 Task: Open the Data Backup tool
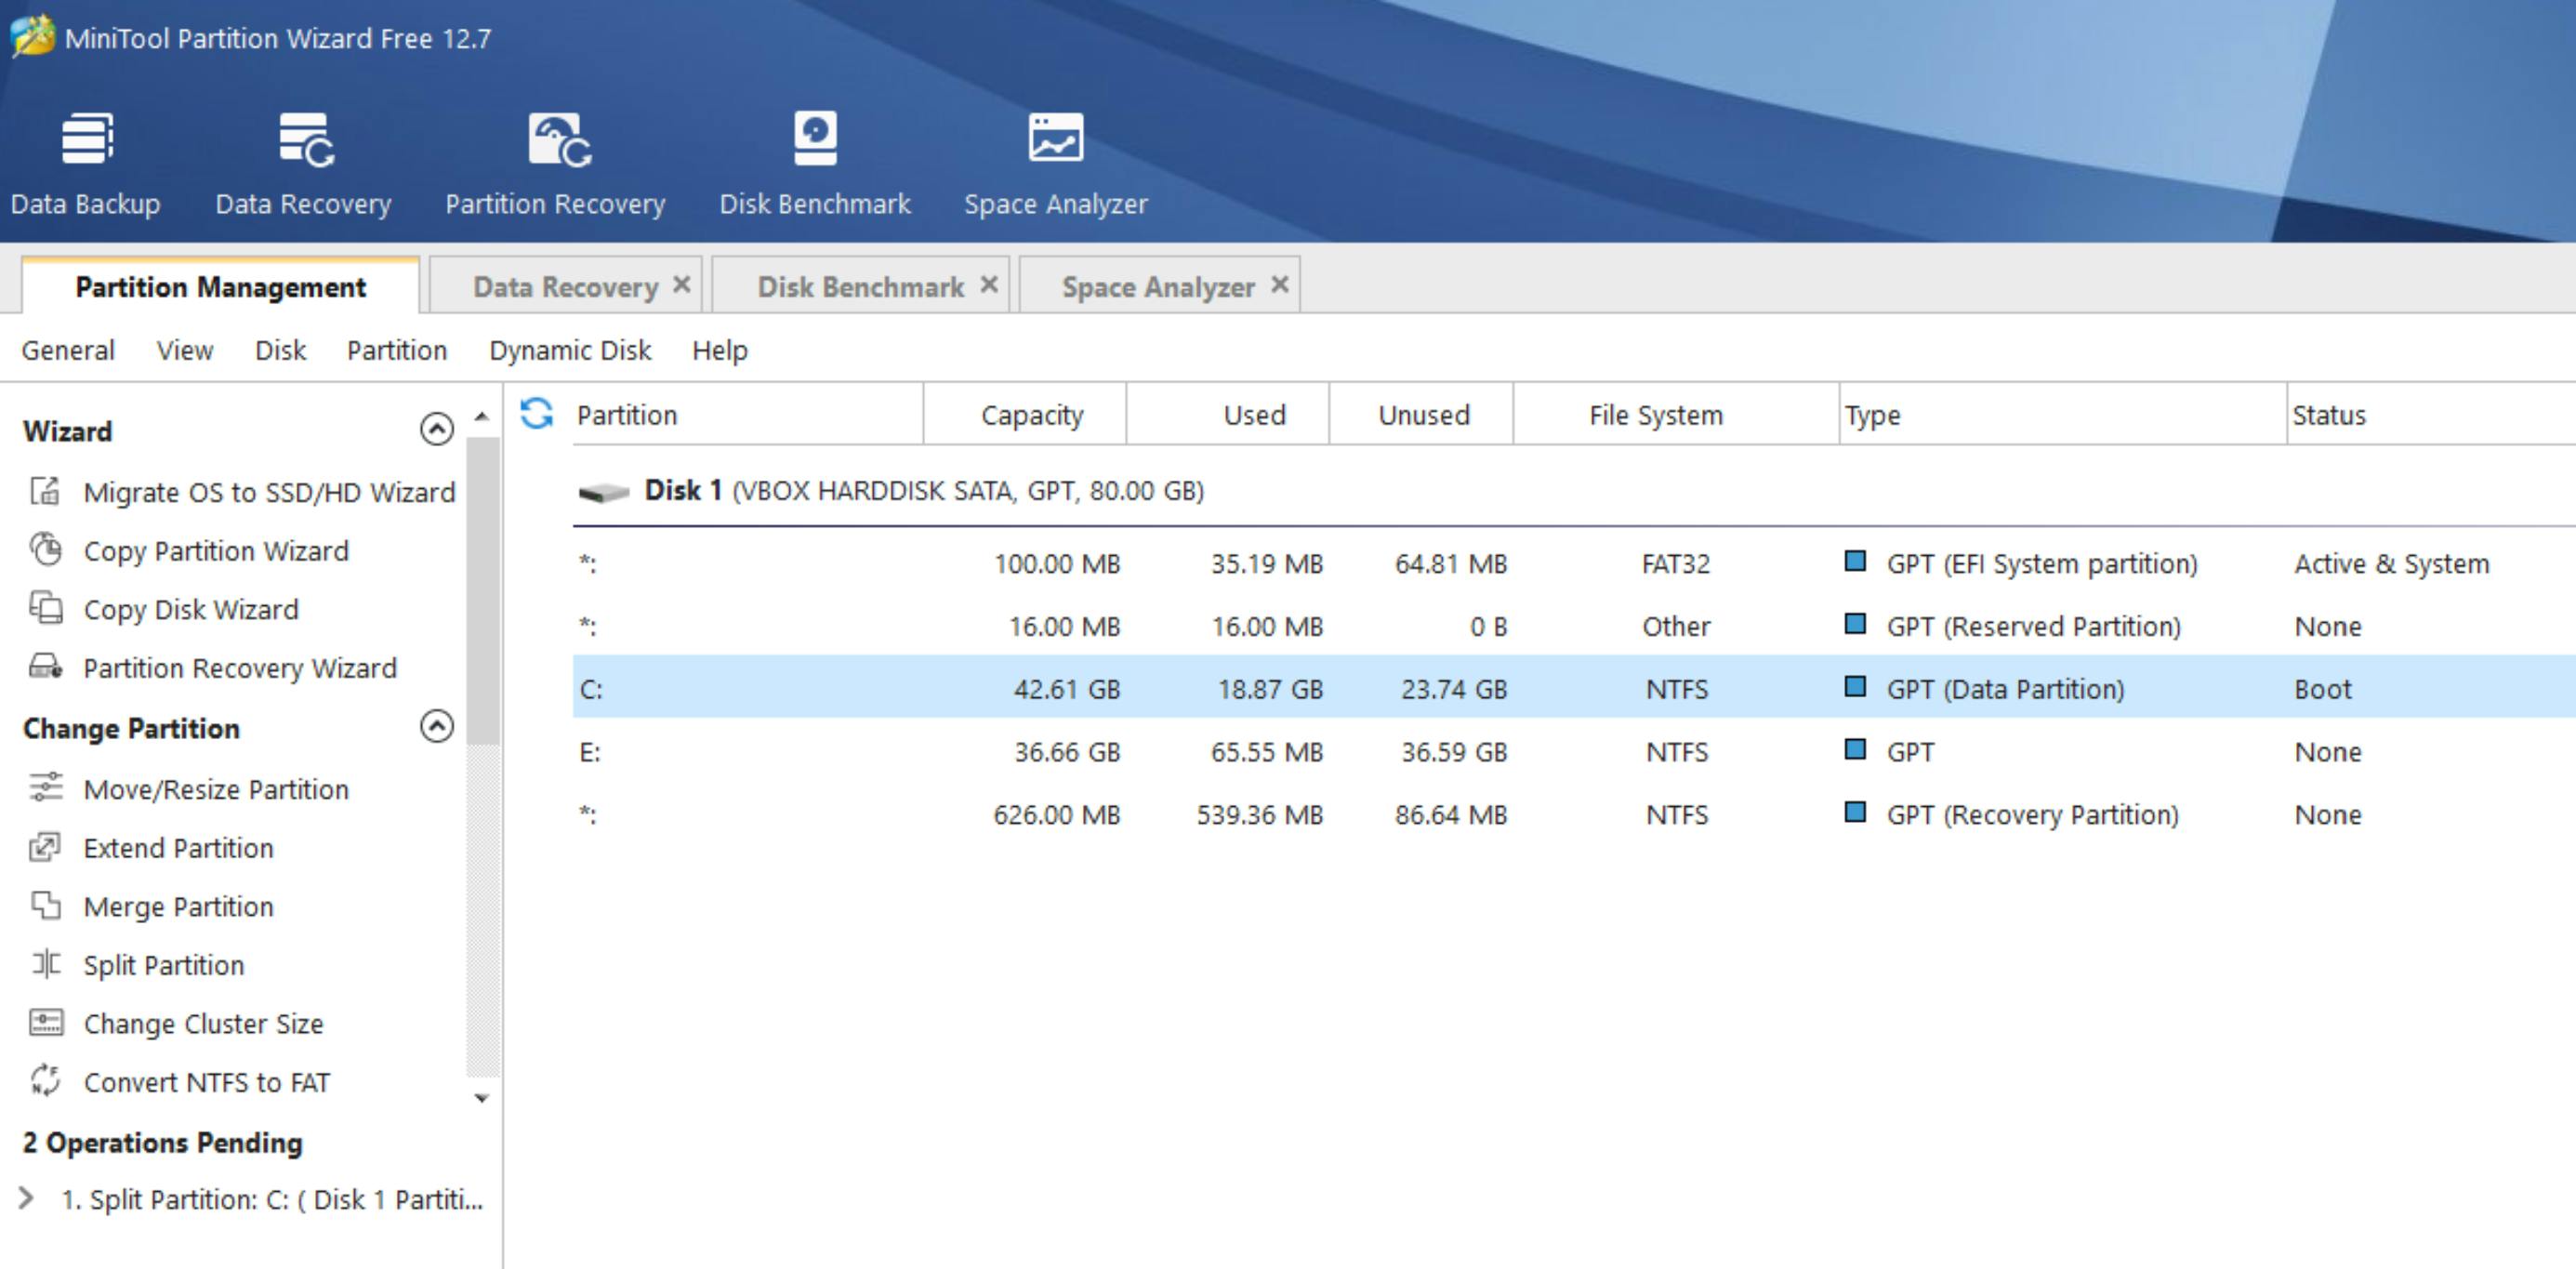[86, 163]
